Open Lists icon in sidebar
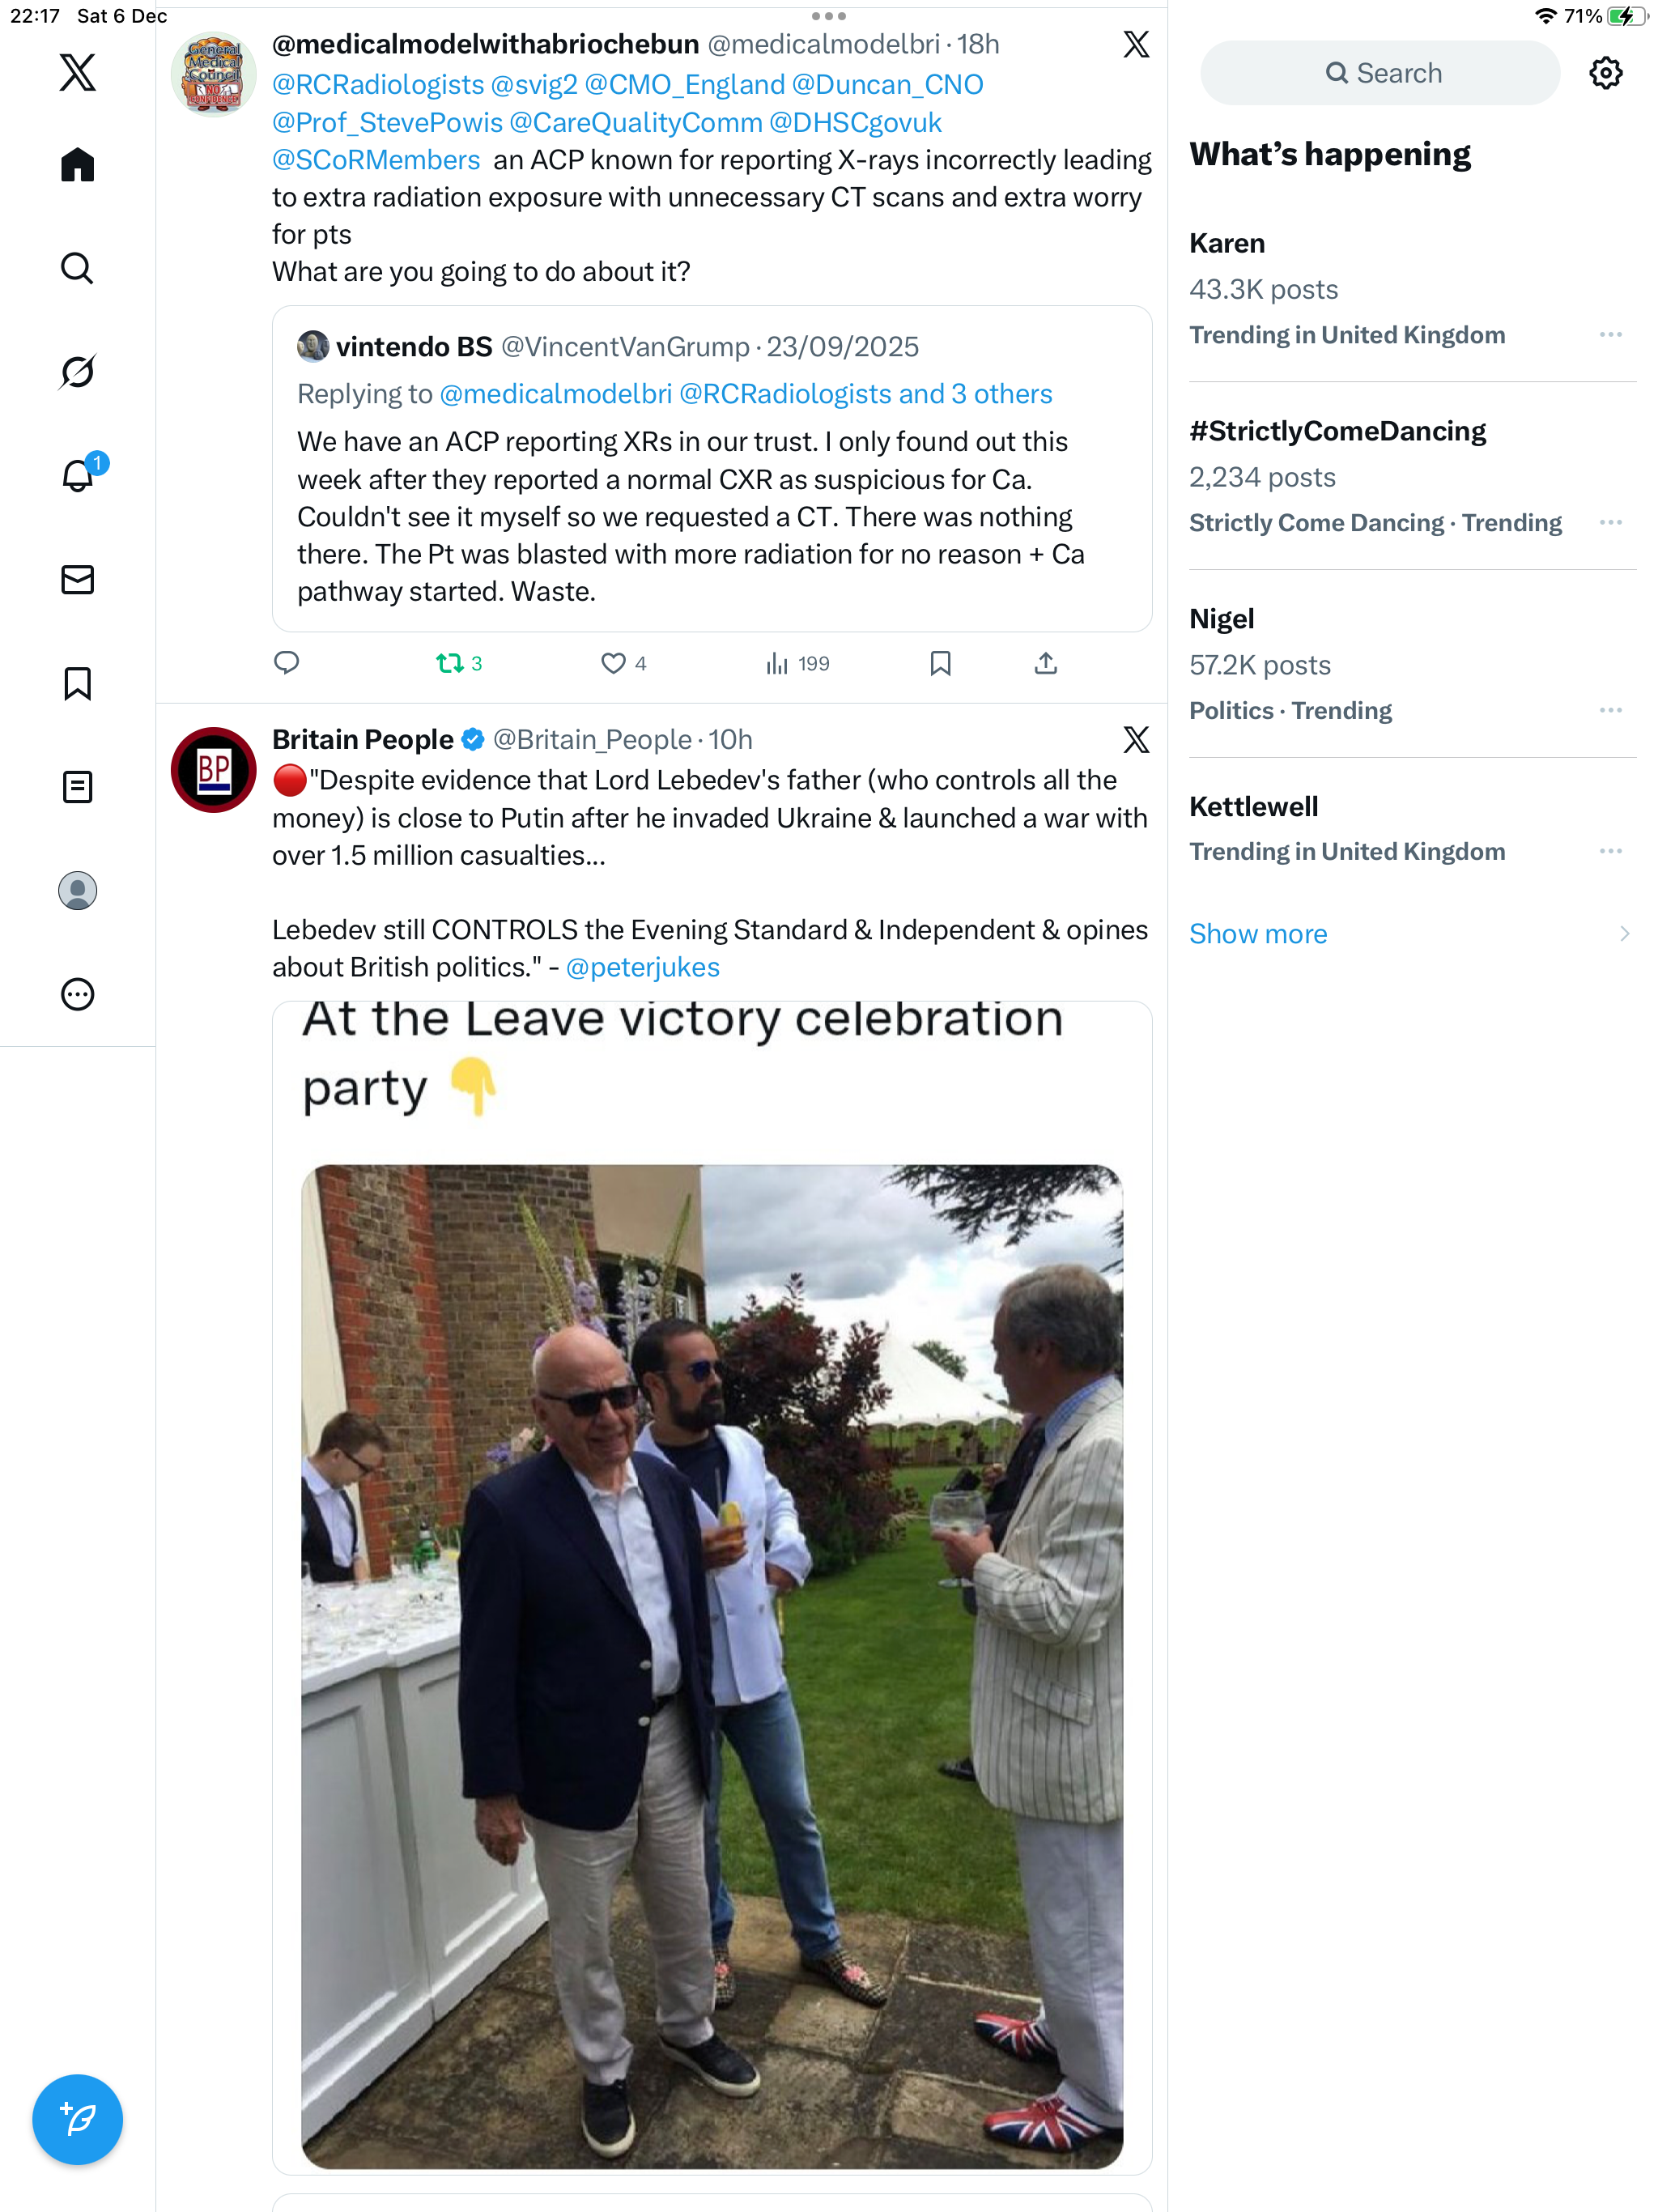 point(77,787)
